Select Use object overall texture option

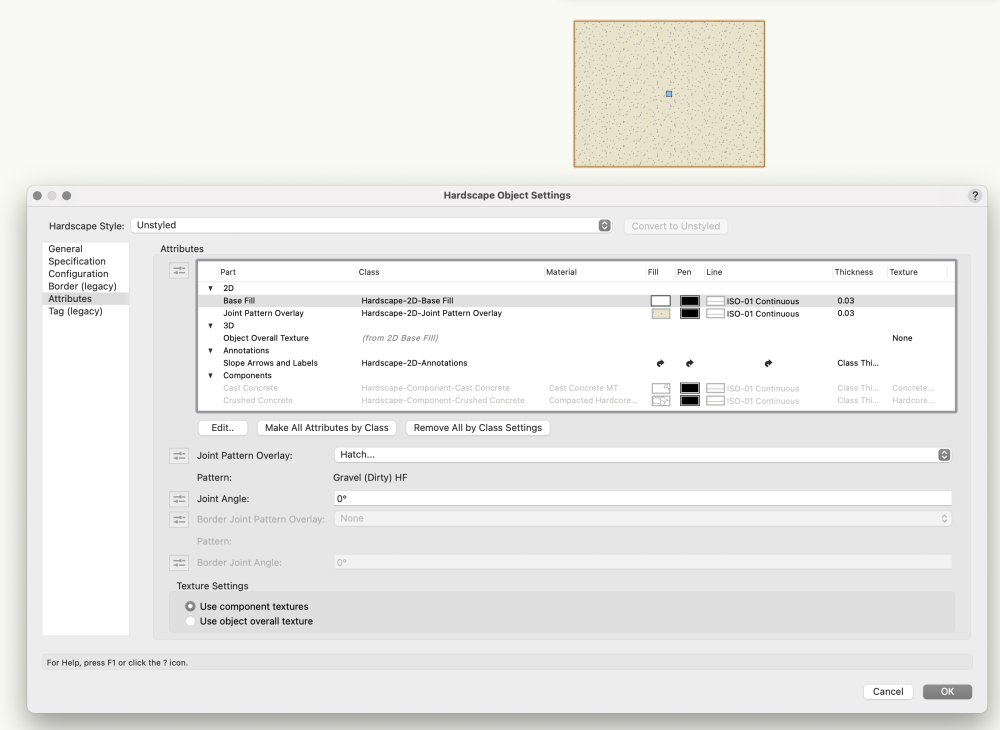pyautogui.click(x=190, y=621)
